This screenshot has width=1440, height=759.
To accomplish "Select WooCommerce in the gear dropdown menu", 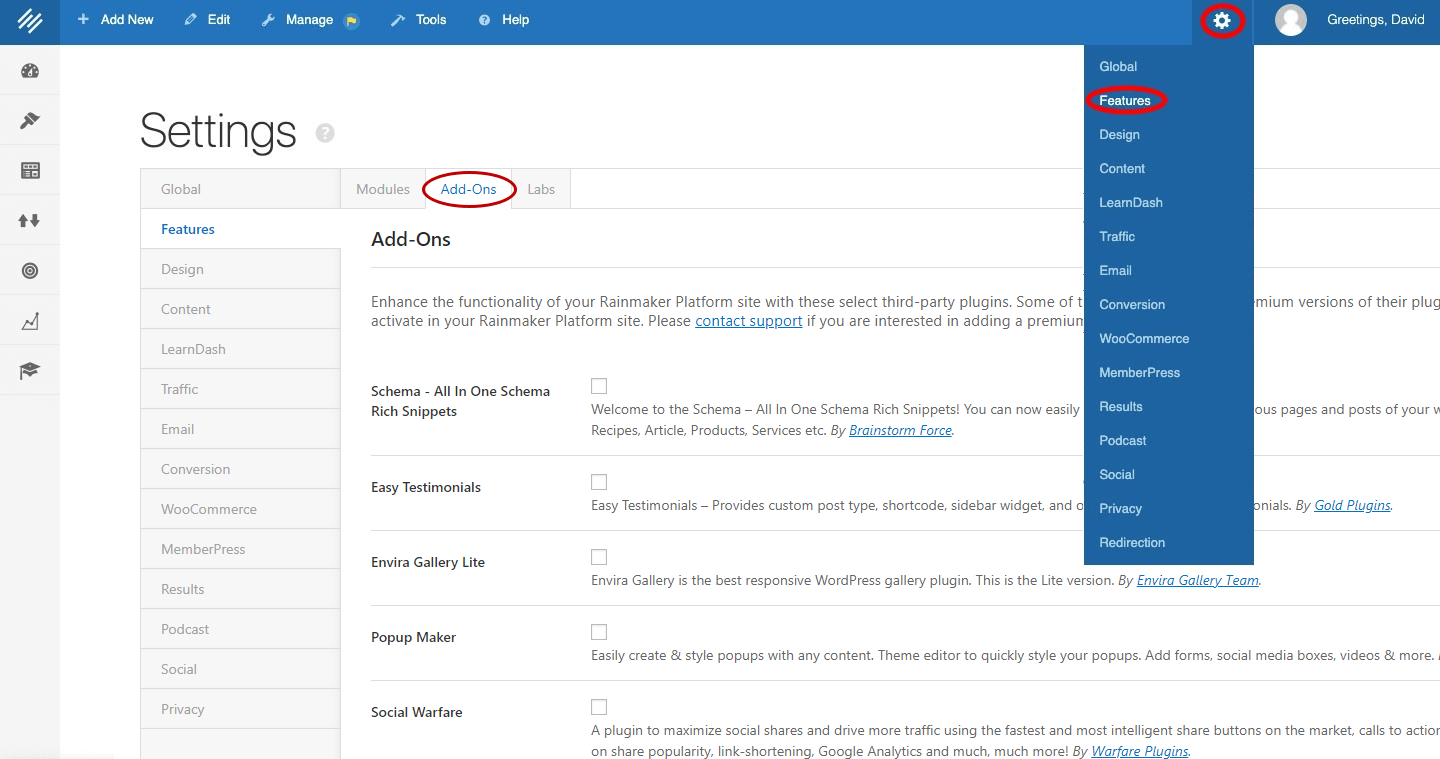I will point(1144,339).
